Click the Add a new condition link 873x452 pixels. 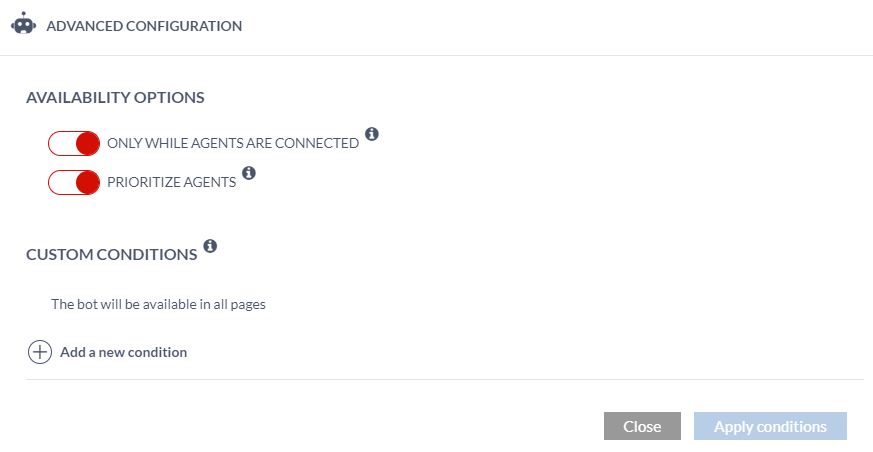(x=123, y=352)
